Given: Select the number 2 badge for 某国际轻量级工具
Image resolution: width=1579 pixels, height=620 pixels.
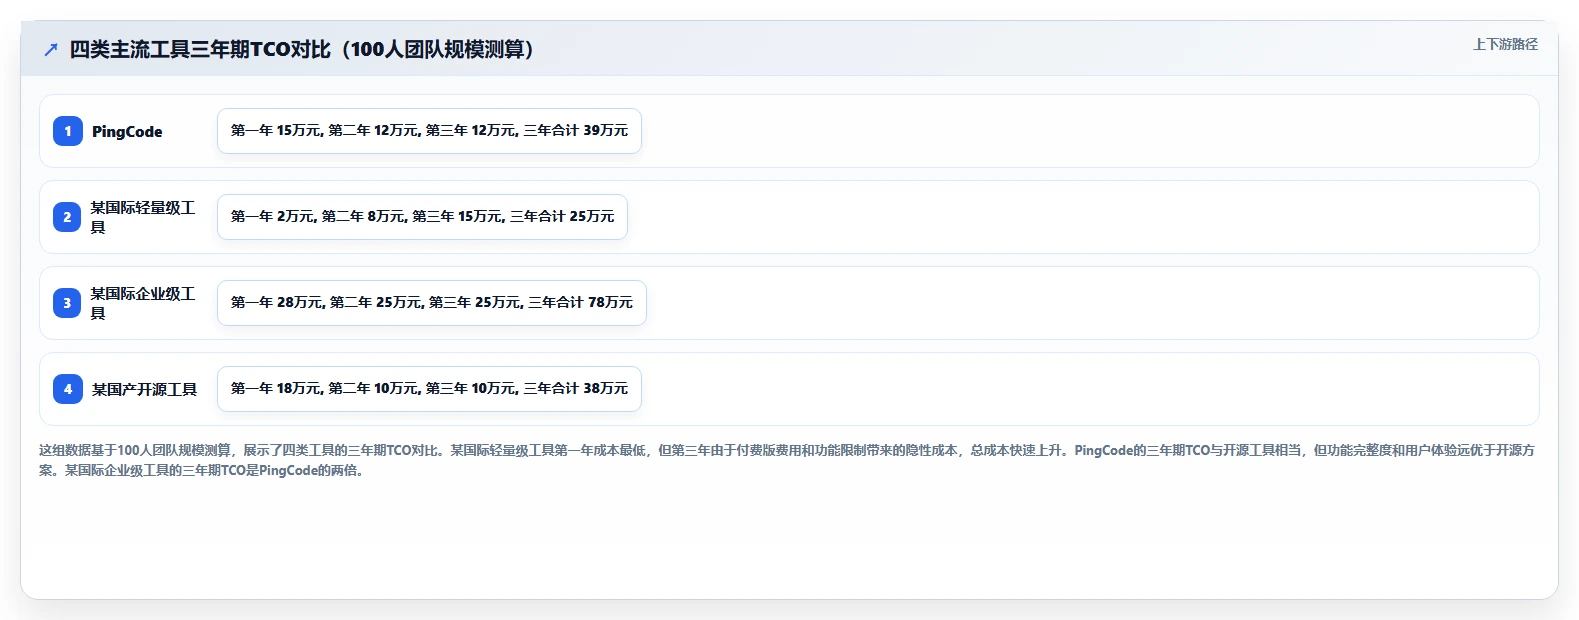Looking at the screenshot, I should pos(68,217).
